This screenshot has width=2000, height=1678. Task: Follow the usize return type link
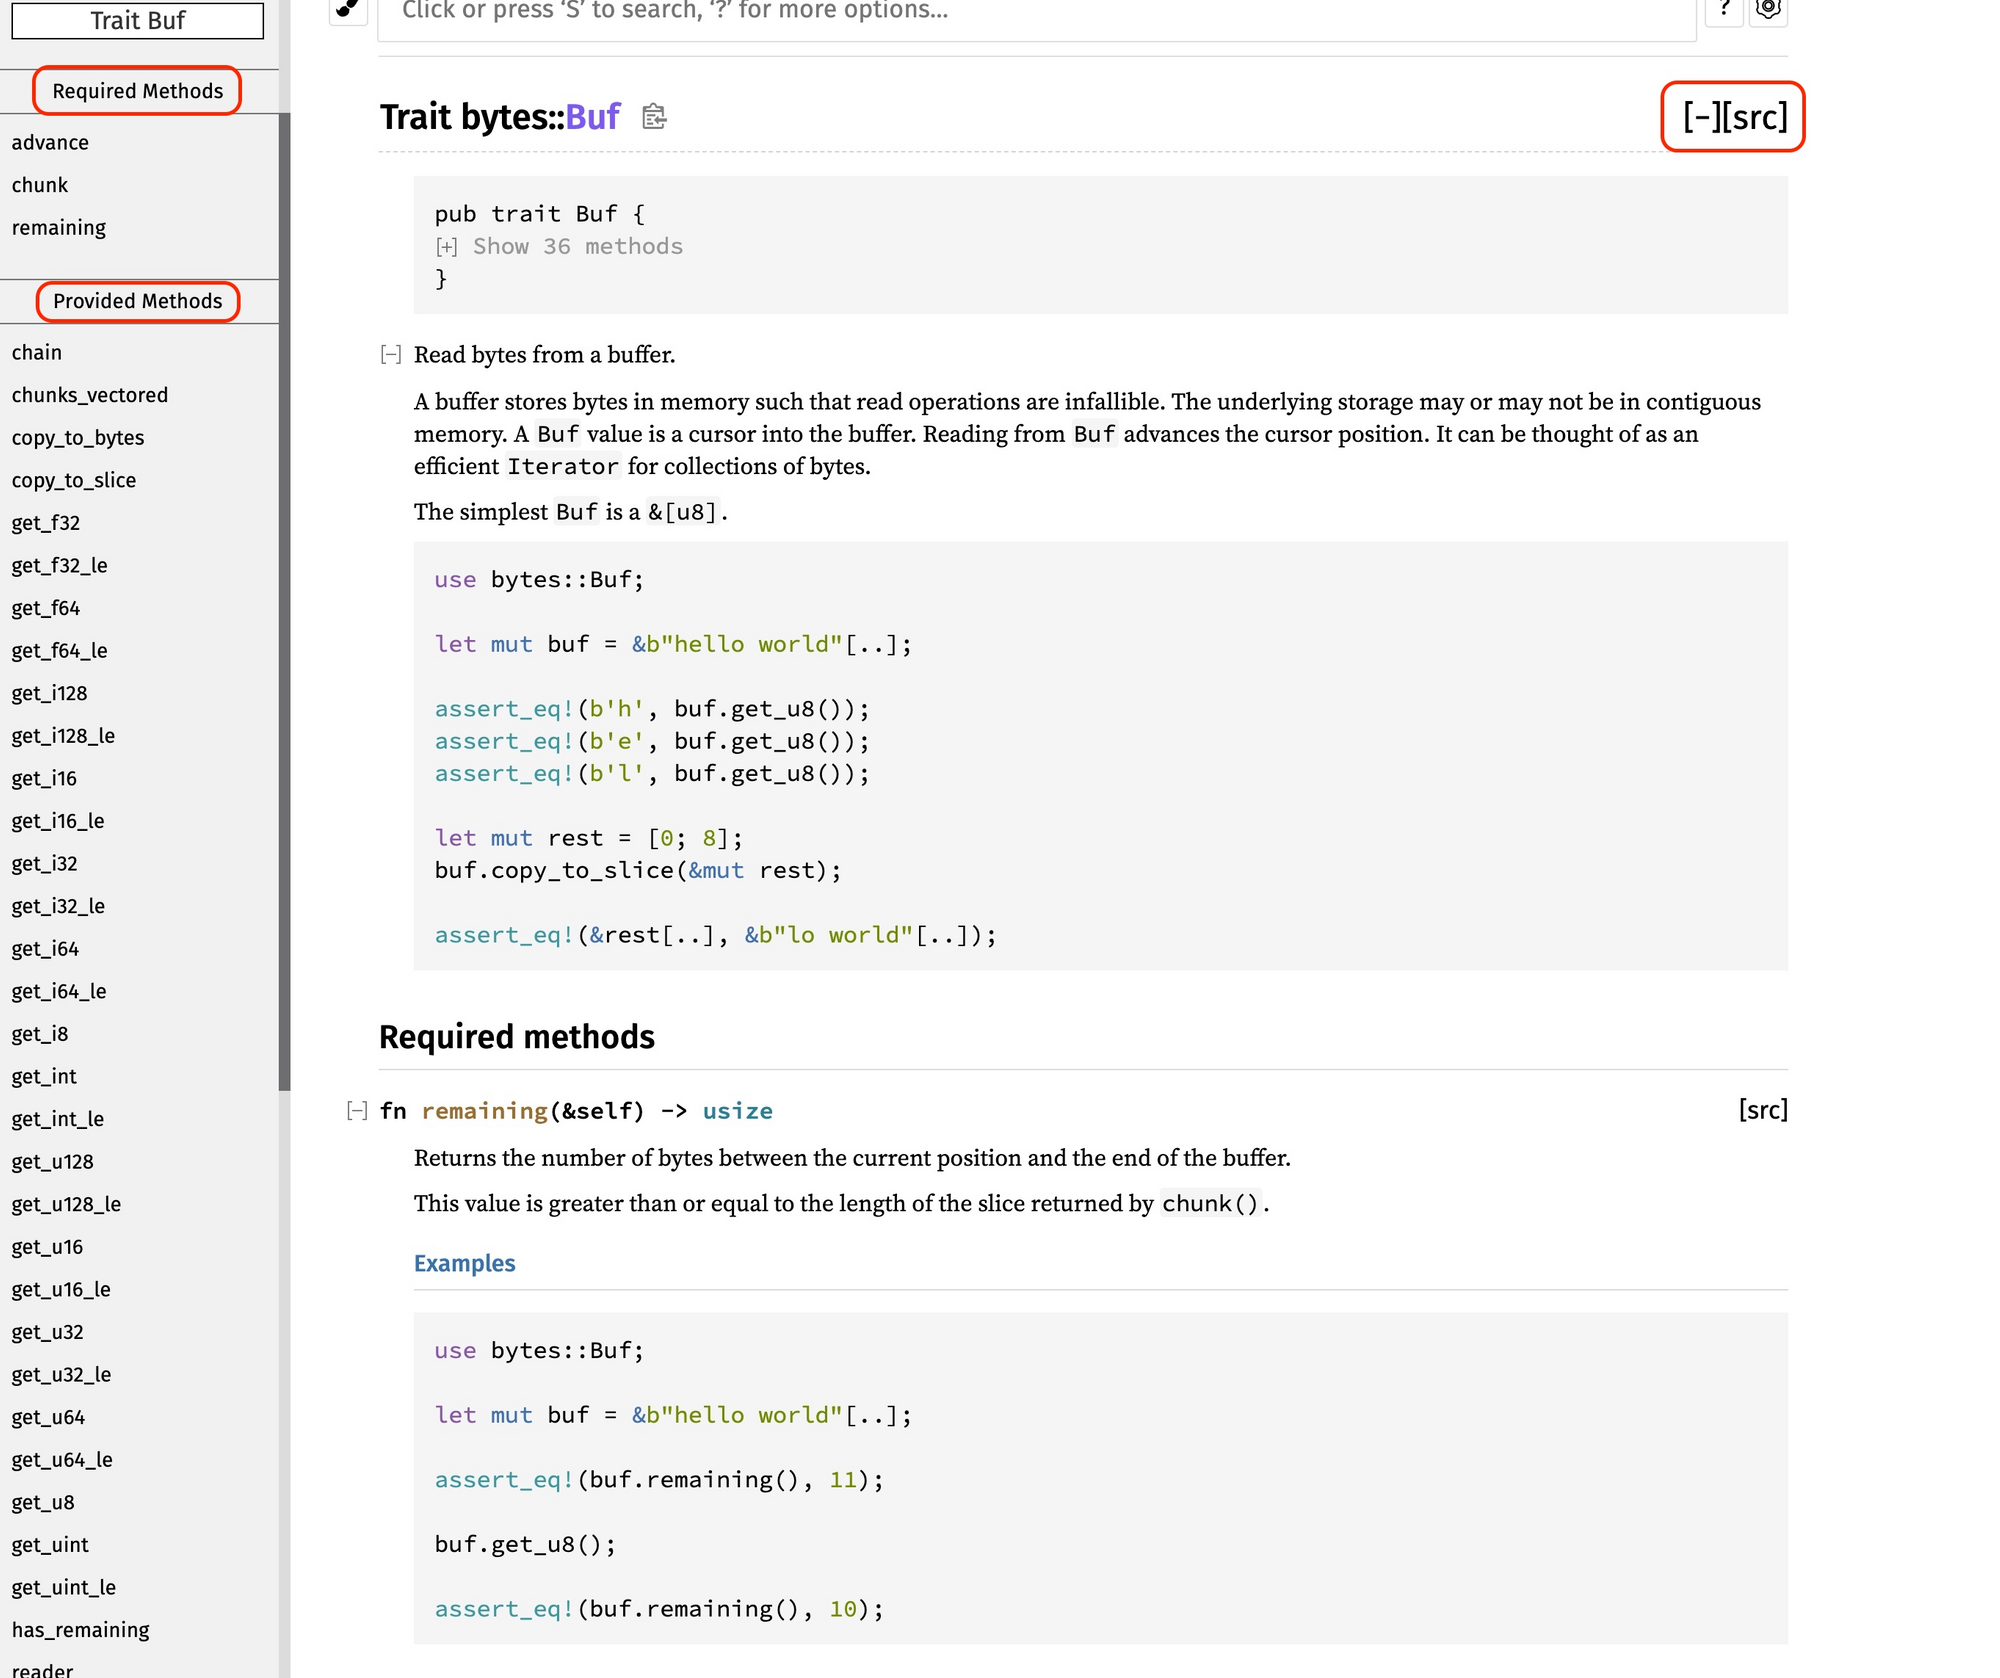737,1111
